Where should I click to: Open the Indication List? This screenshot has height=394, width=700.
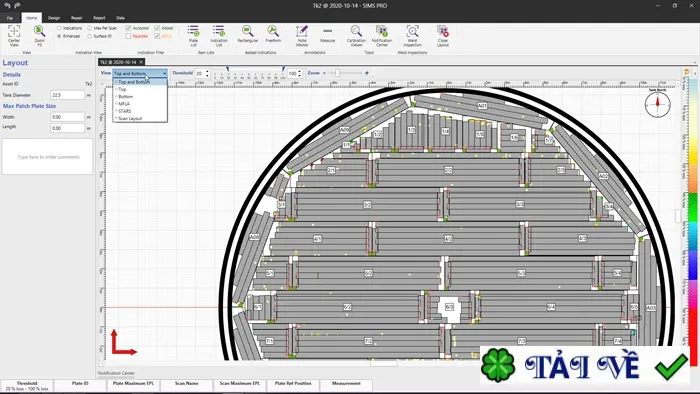click(x=219, y=36)
